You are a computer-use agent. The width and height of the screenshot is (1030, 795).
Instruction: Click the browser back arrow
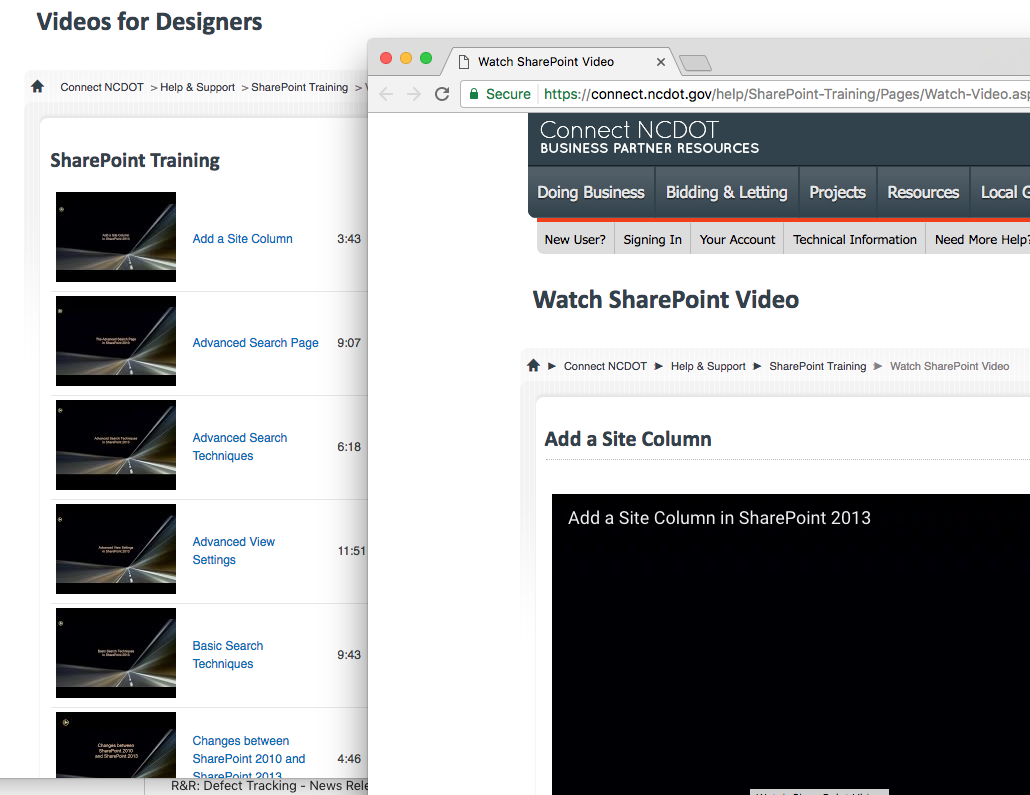click(386, 94)
